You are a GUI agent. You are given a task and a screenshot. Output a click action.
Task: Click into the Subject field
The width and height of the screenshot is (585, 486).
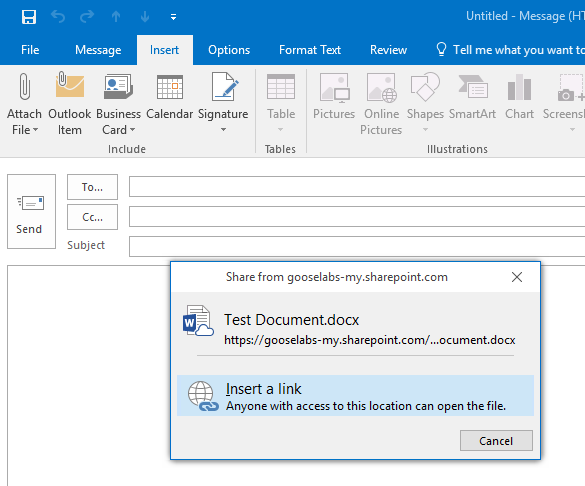[357, 246]
